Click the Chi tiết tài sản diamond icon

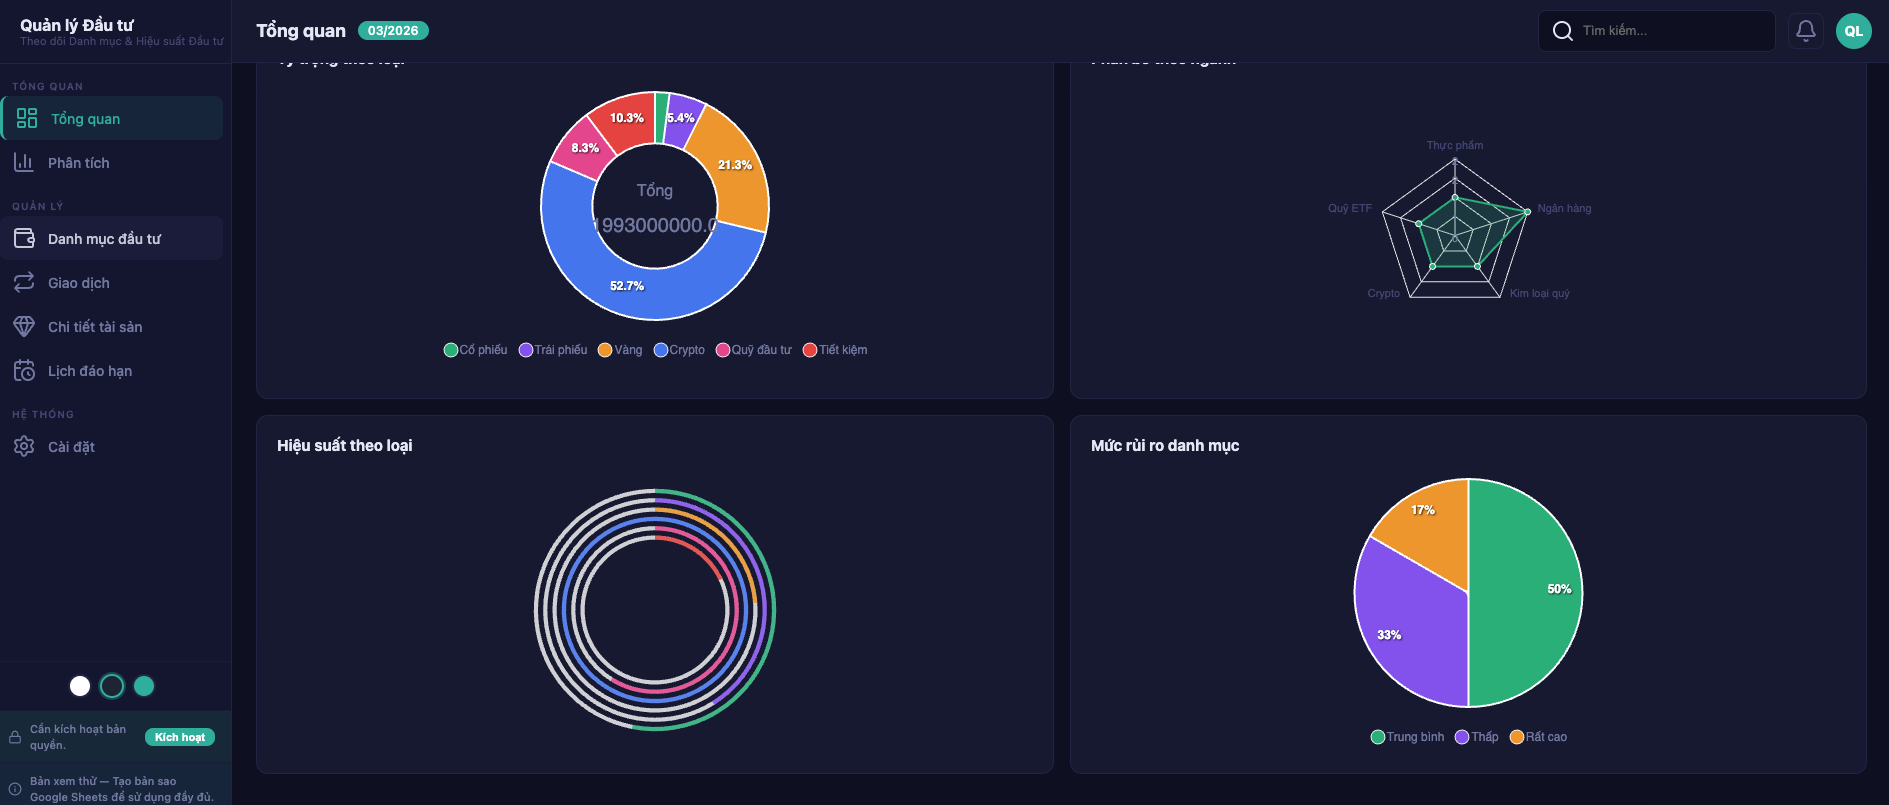(24, 326)
